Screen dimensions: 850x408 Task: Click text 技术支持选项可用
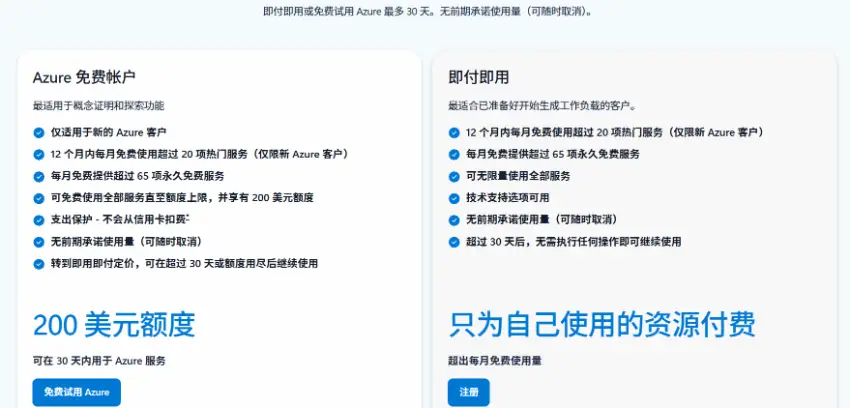[508, 198]
